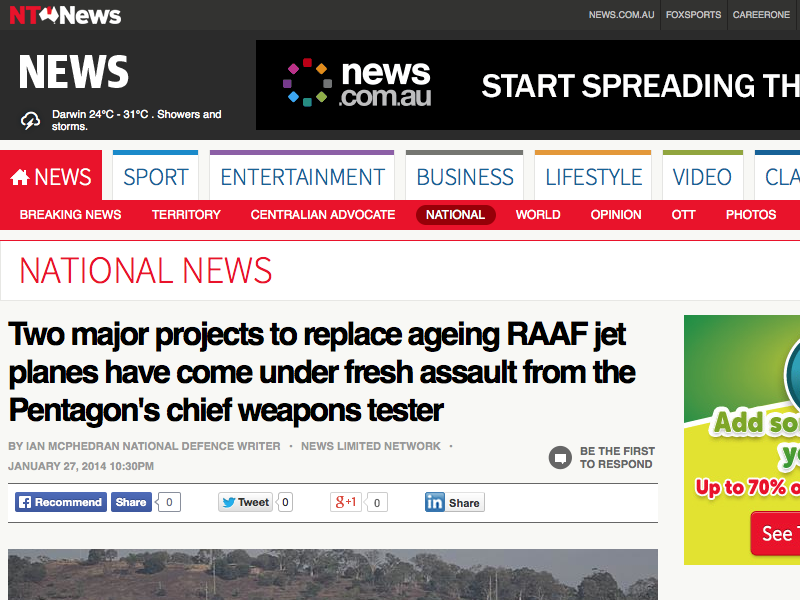Open the SPORT tab
Screen dimensions: 800x600
click(156, 177)
